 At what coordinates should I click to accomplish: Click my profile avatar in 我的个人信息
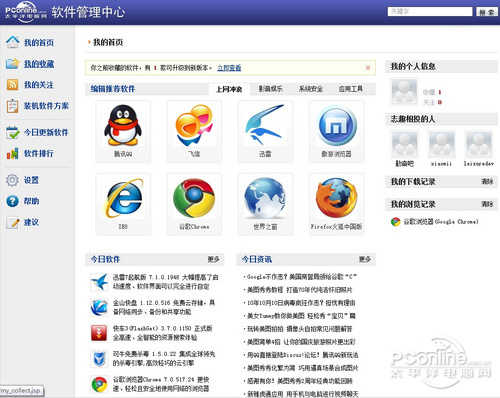coord(404,91)
